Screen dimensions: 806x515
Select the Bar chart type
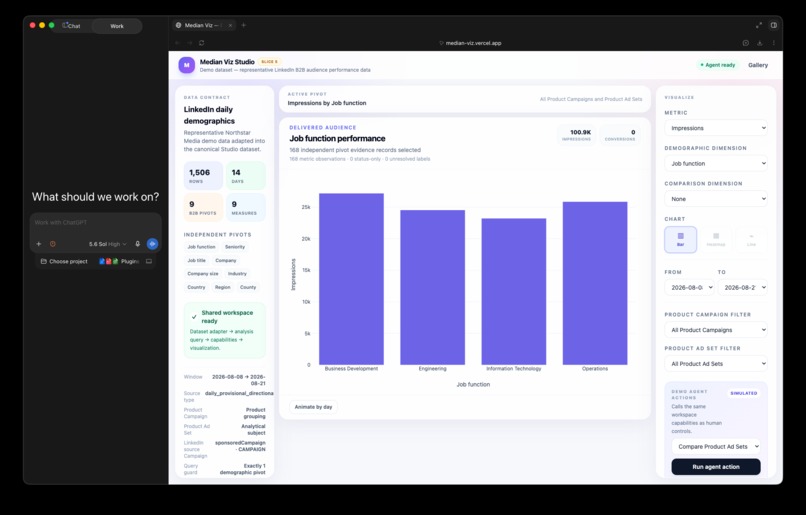click(x=681, y=240)
